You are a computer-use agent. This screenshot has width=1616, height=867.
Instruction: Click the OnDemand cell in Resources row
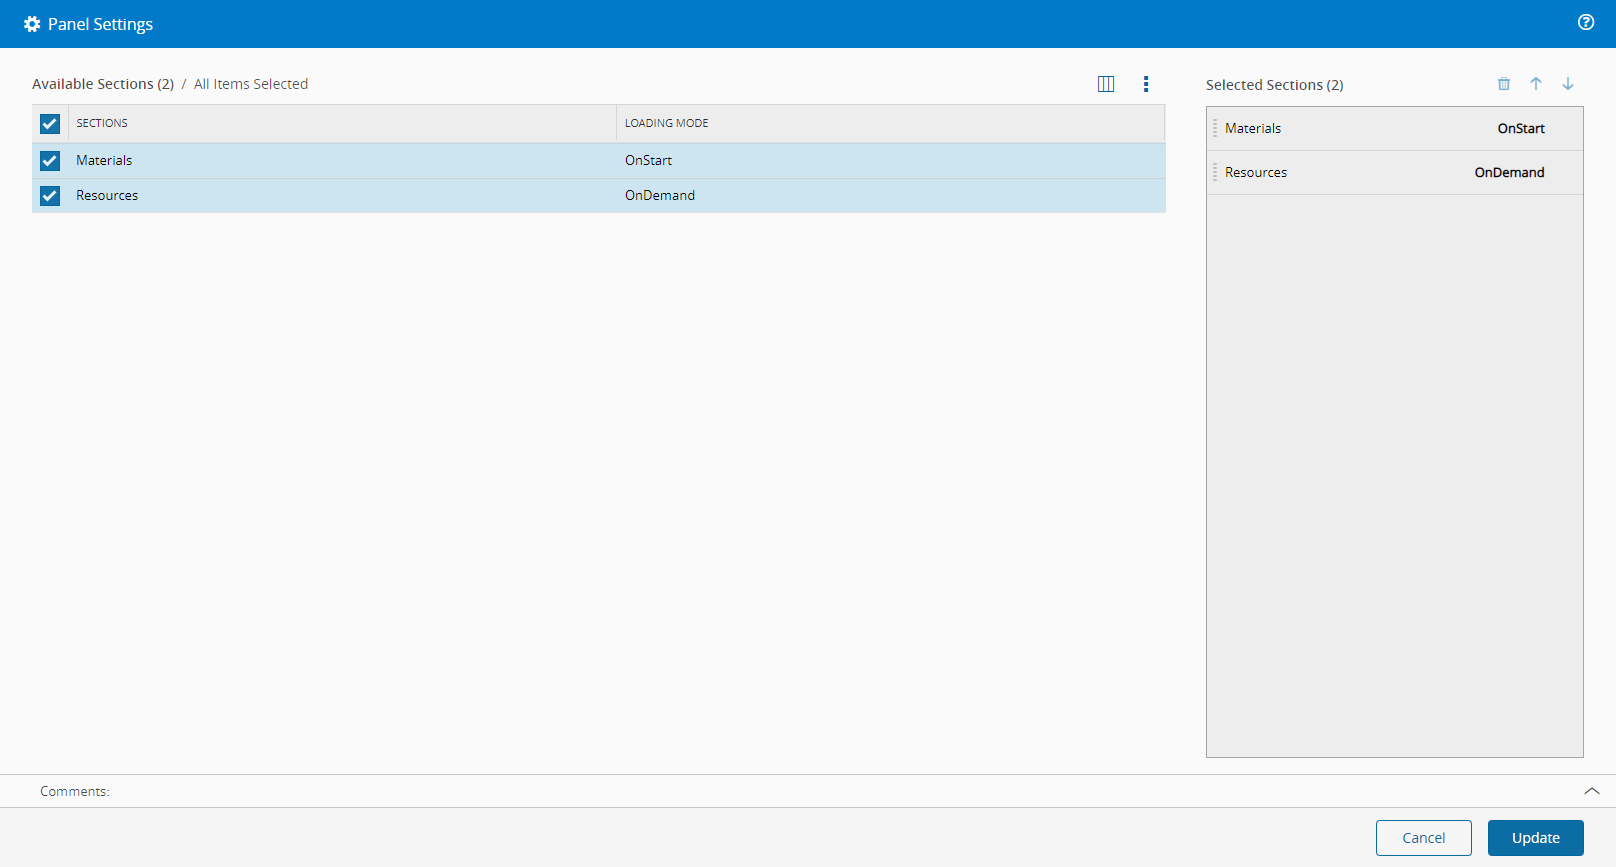(660, 195)
